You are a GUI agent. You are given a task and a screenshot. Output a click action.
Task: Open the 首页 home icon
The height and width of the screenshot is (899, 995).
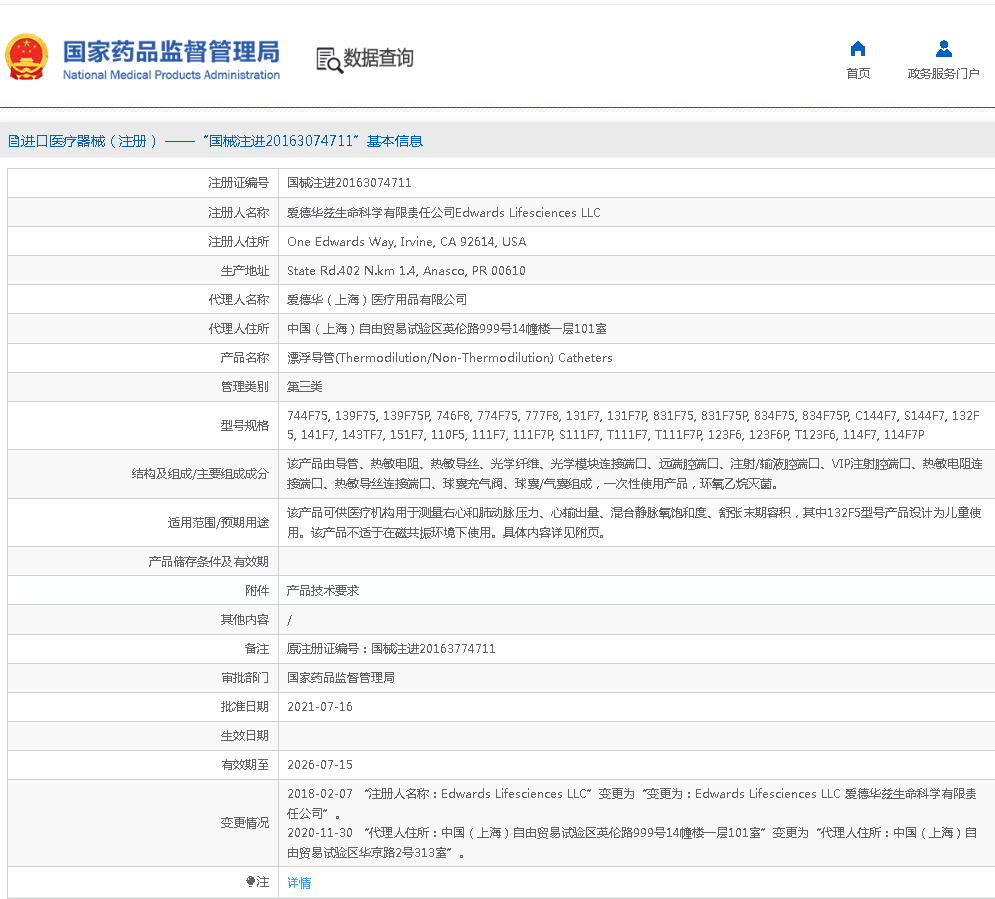coord(858,49)
